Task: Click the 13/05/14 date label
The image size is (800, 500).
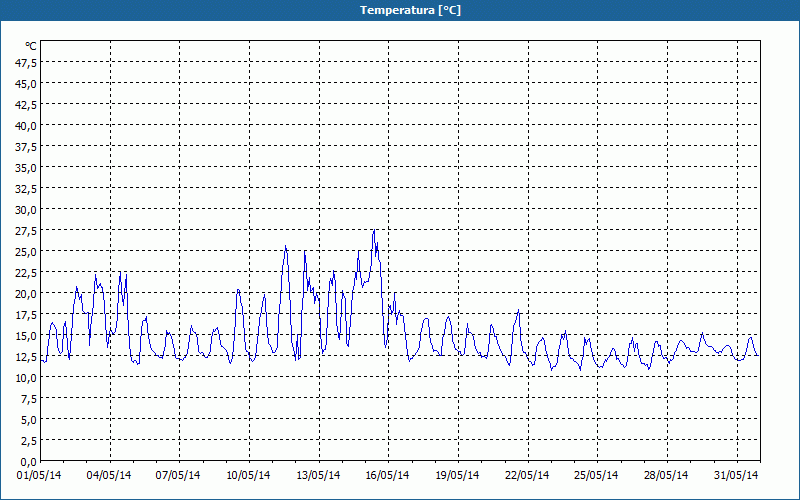Action: coord(318,476)
